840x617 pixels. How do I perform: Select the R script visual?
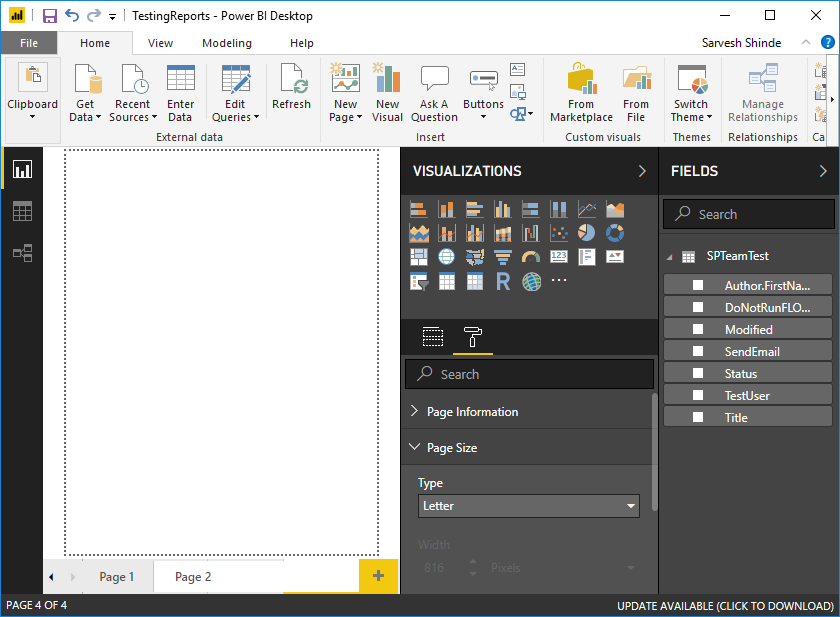click(503, 281)
